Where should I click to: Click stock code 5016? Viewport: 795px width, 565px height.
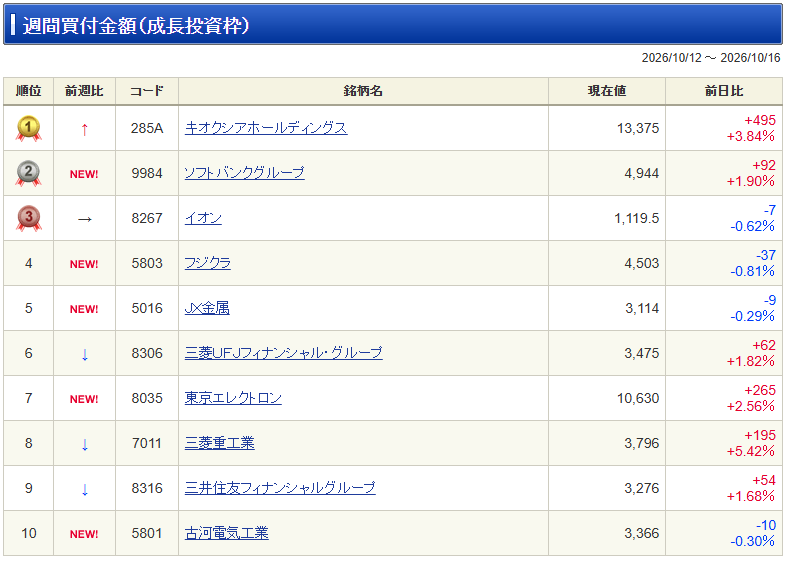point(147,308)
